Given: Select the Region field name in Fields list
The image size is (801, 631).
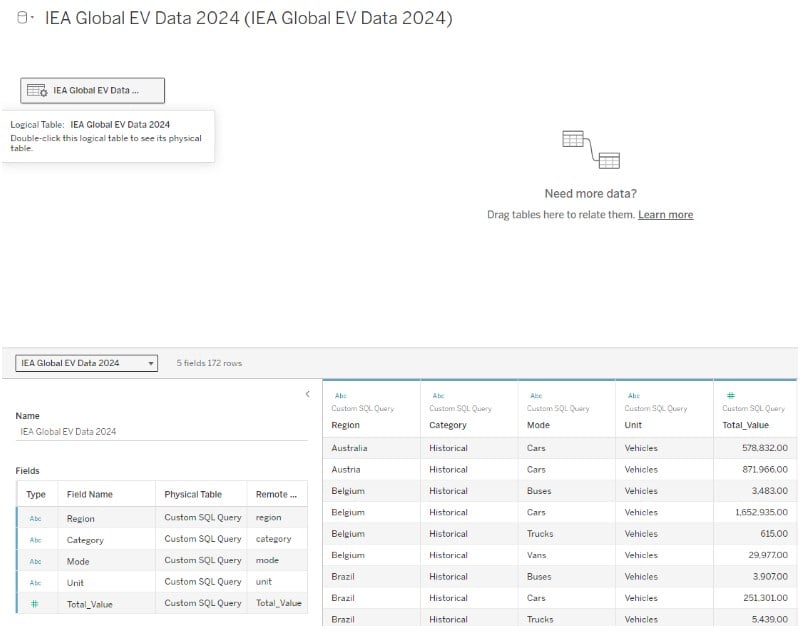Looking at the screenshot, I should coord(80,519).
